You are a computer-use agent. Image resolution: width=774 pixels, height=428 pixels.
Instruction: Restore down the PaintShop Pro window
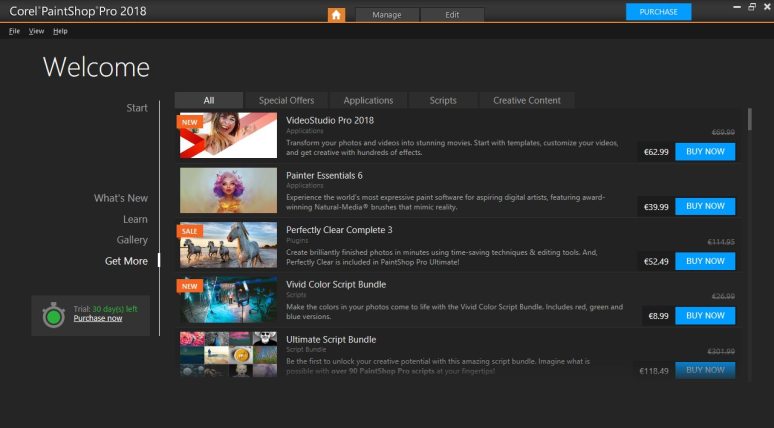tap(752, 7)
